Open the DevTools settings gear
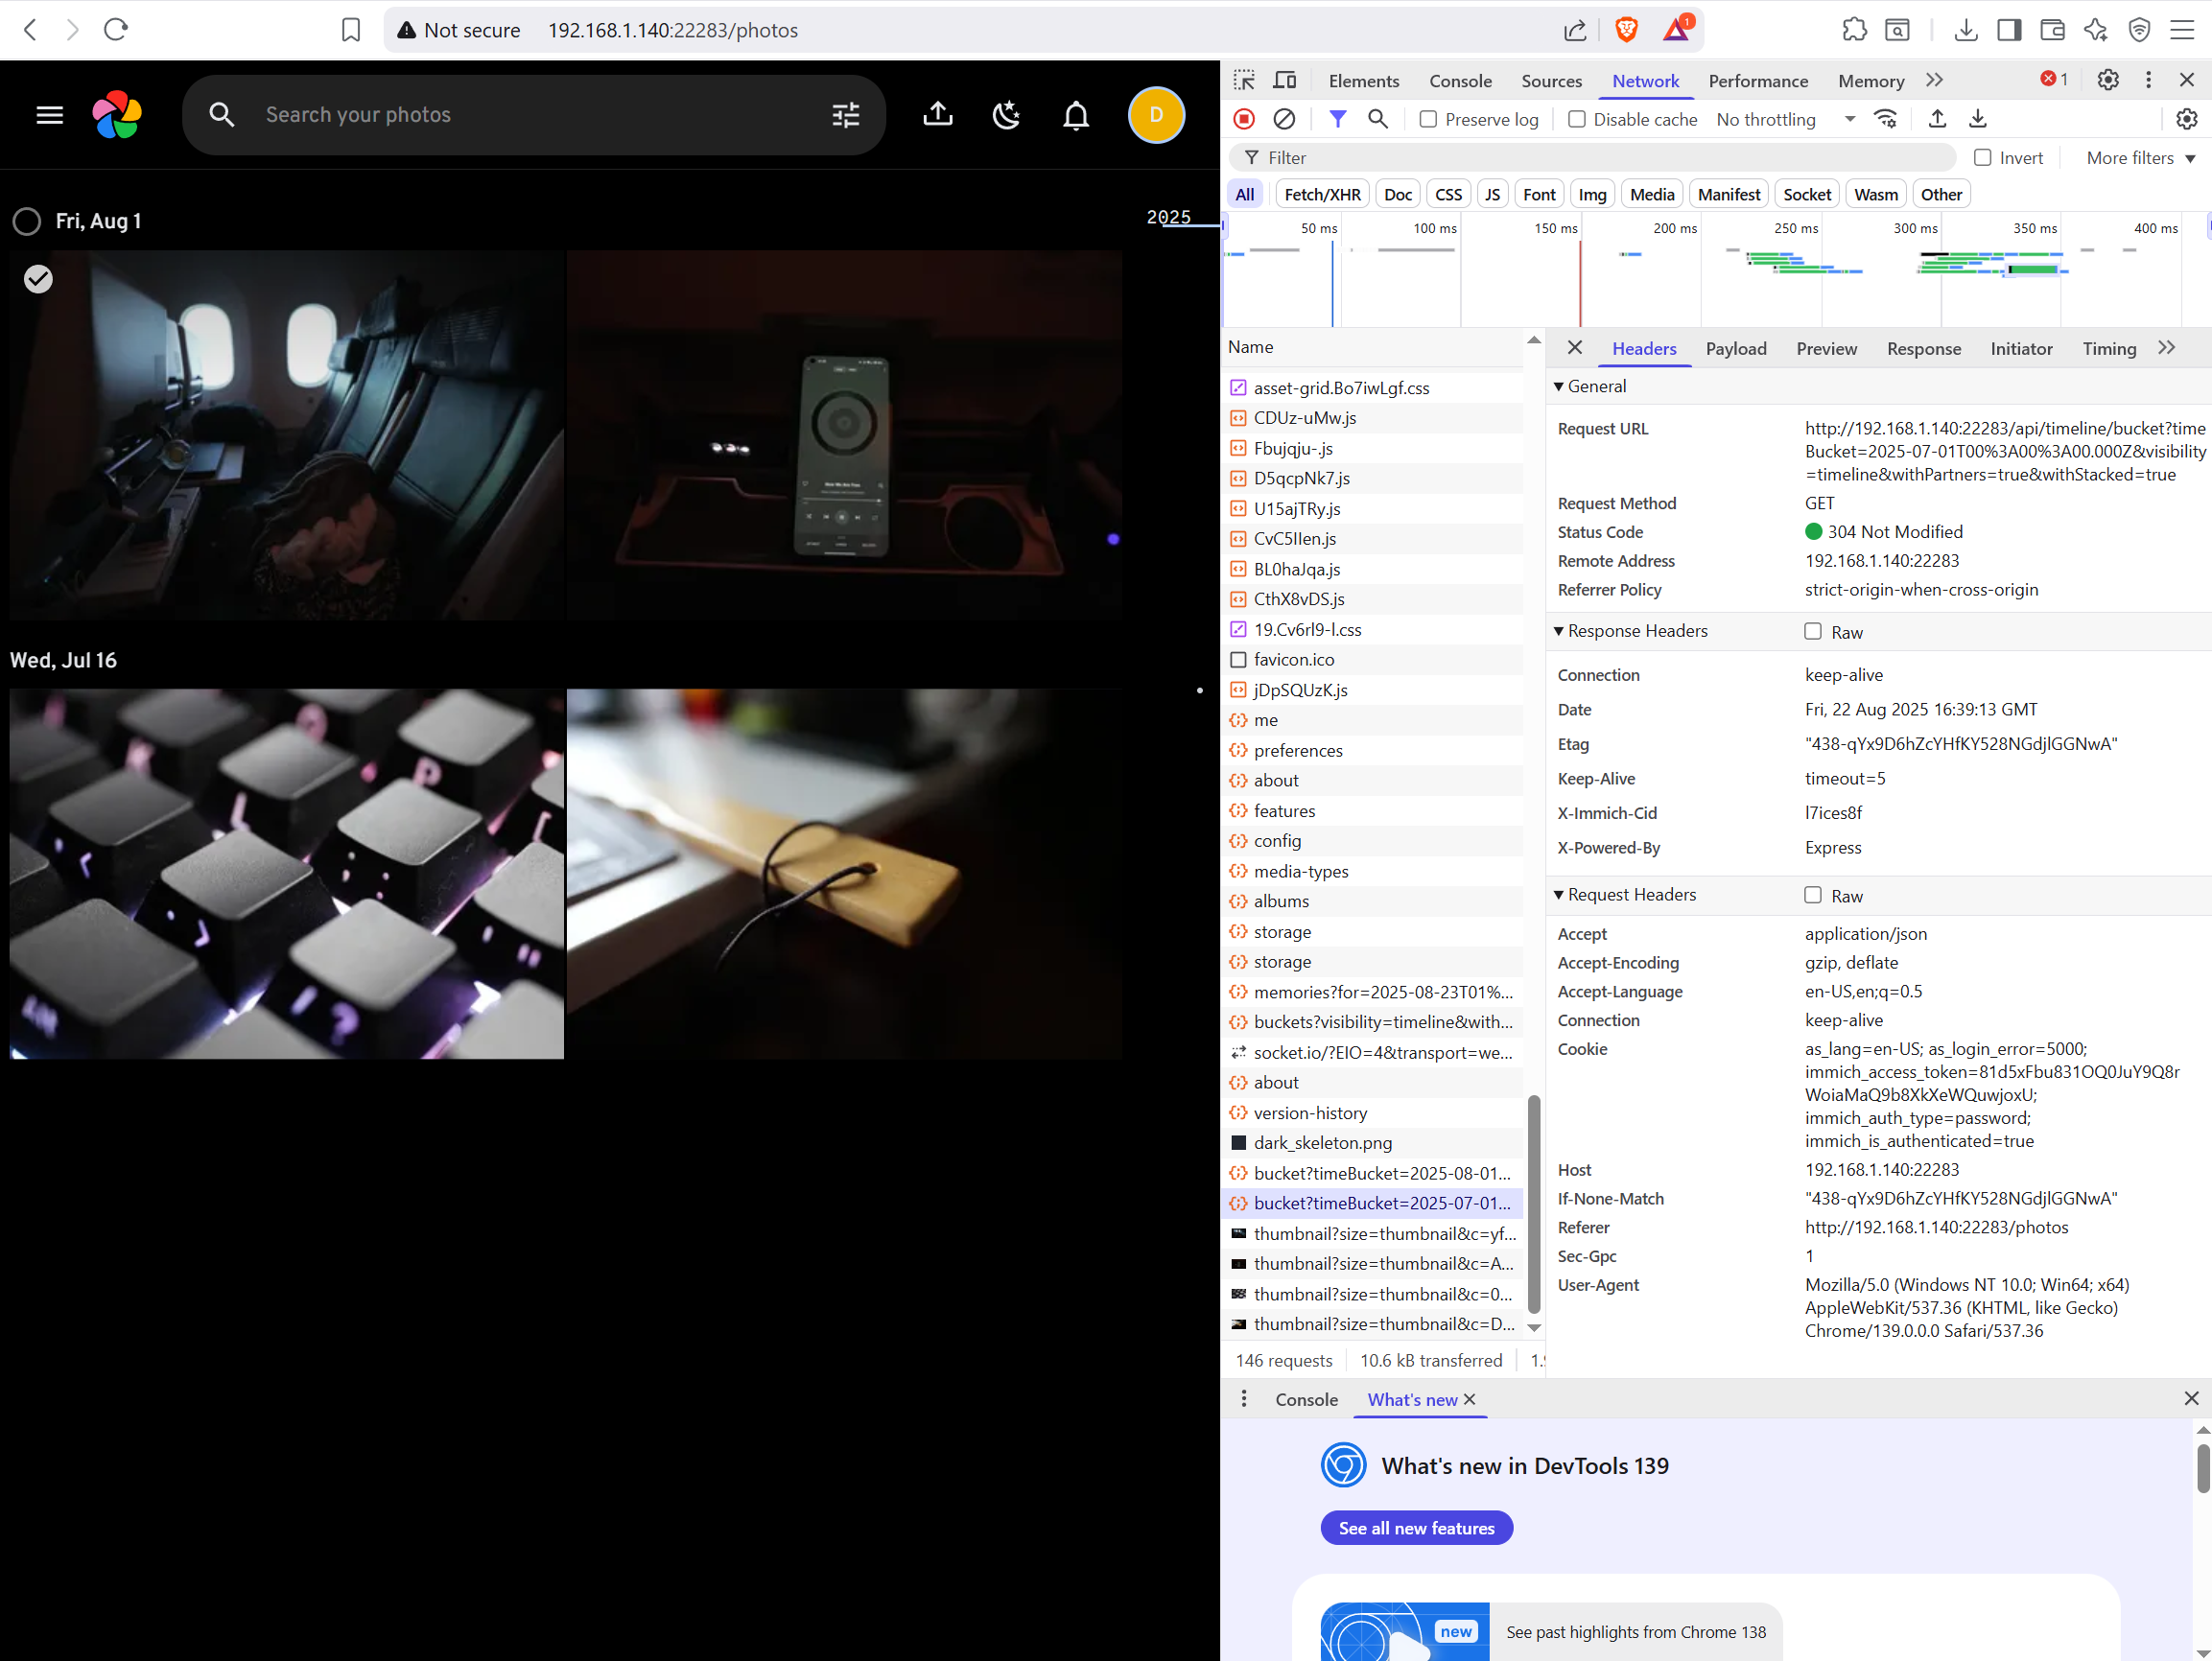The image size is (2212, 1661). [x=2107, y=80]
